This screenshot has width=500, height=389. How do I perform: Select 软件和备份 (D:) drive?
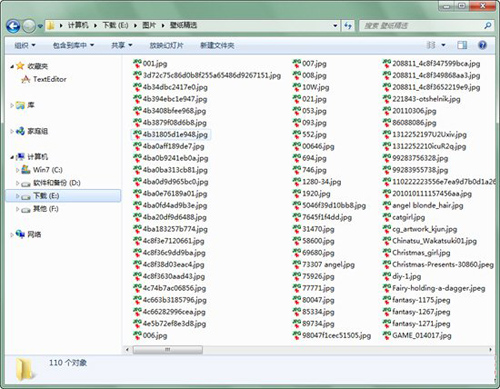tap(57, 183)
